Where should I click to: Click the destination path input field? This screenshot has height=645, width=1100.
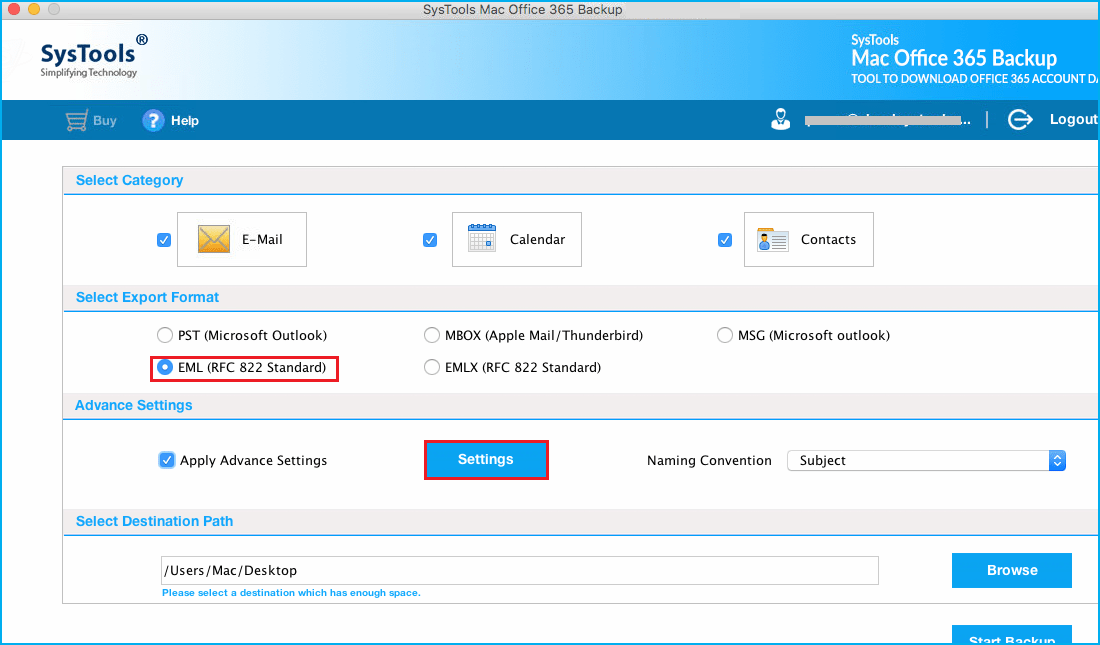click(519, 570)
